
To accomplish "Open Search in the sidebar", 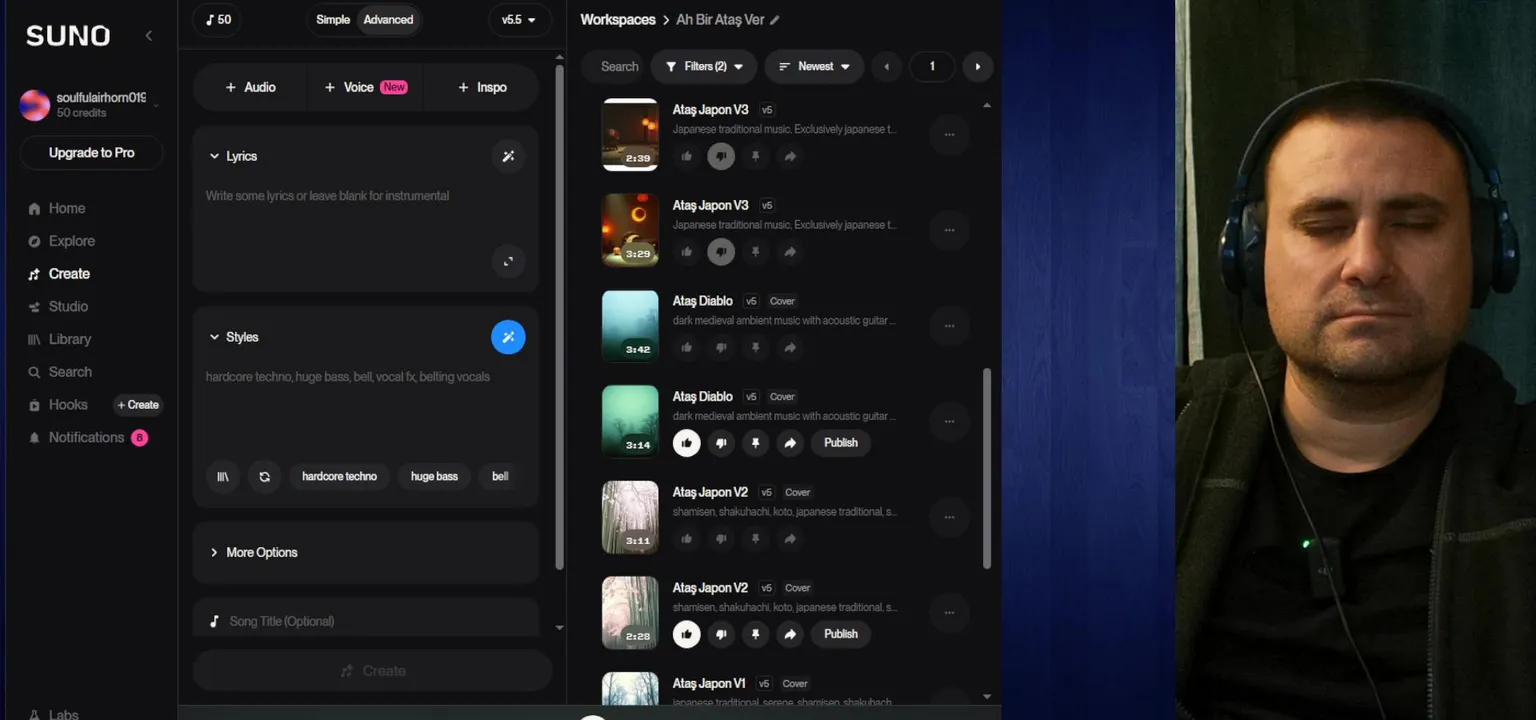I will click(60, 372).
